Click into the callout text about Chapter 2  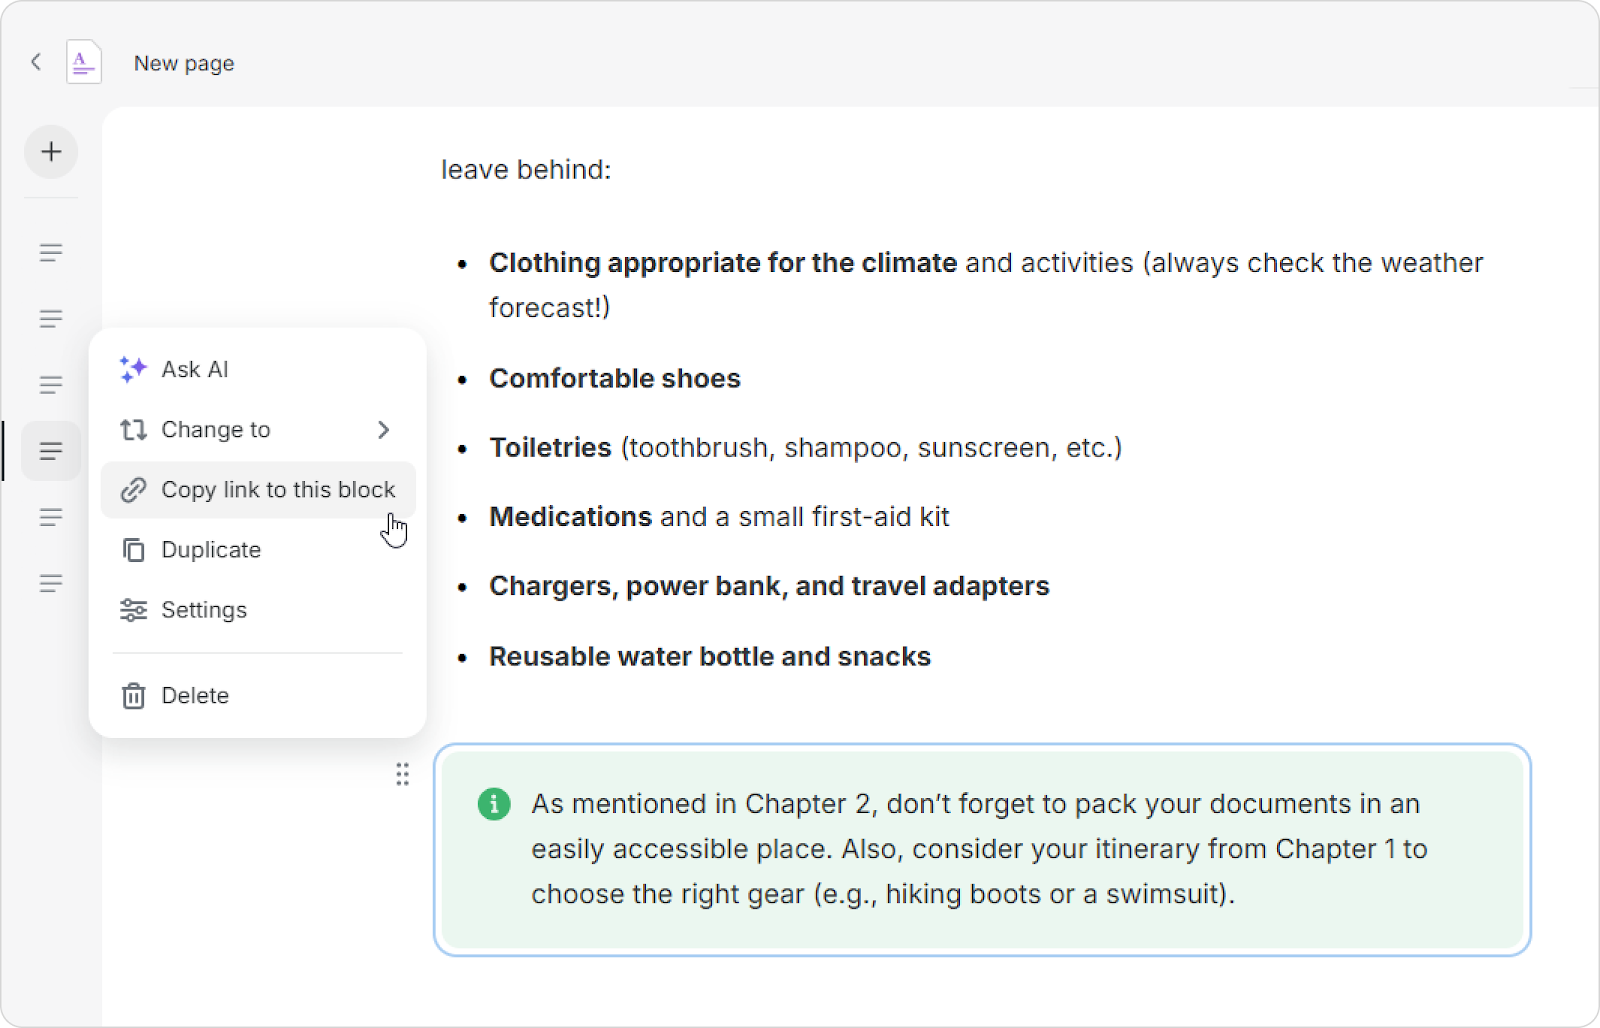(978, 849)
